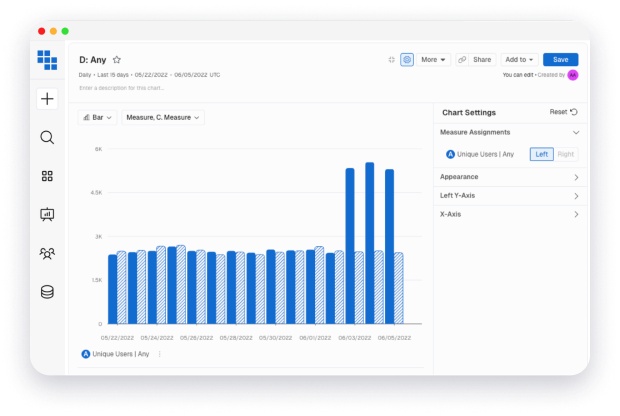Open the dashboards grid icon in sidebar

coord(47,176)
